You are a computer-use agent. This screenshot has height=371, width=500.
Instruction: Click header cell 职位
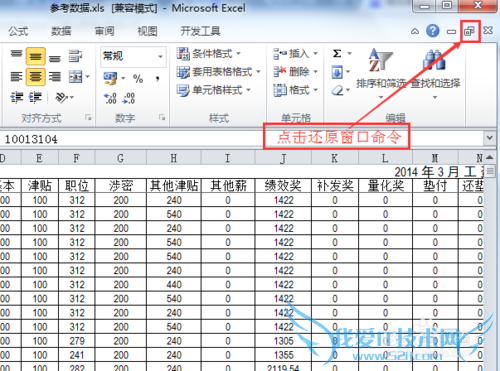click(x=77, y=186)
